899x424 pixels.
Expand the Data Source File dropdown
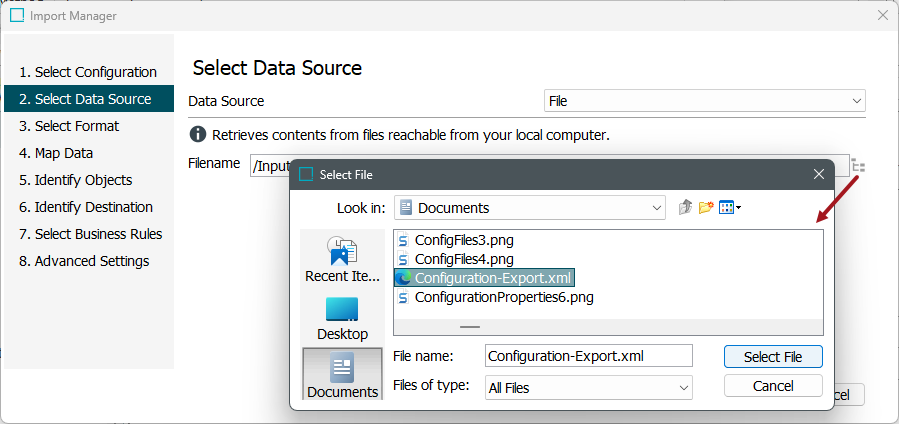[705, 101]
